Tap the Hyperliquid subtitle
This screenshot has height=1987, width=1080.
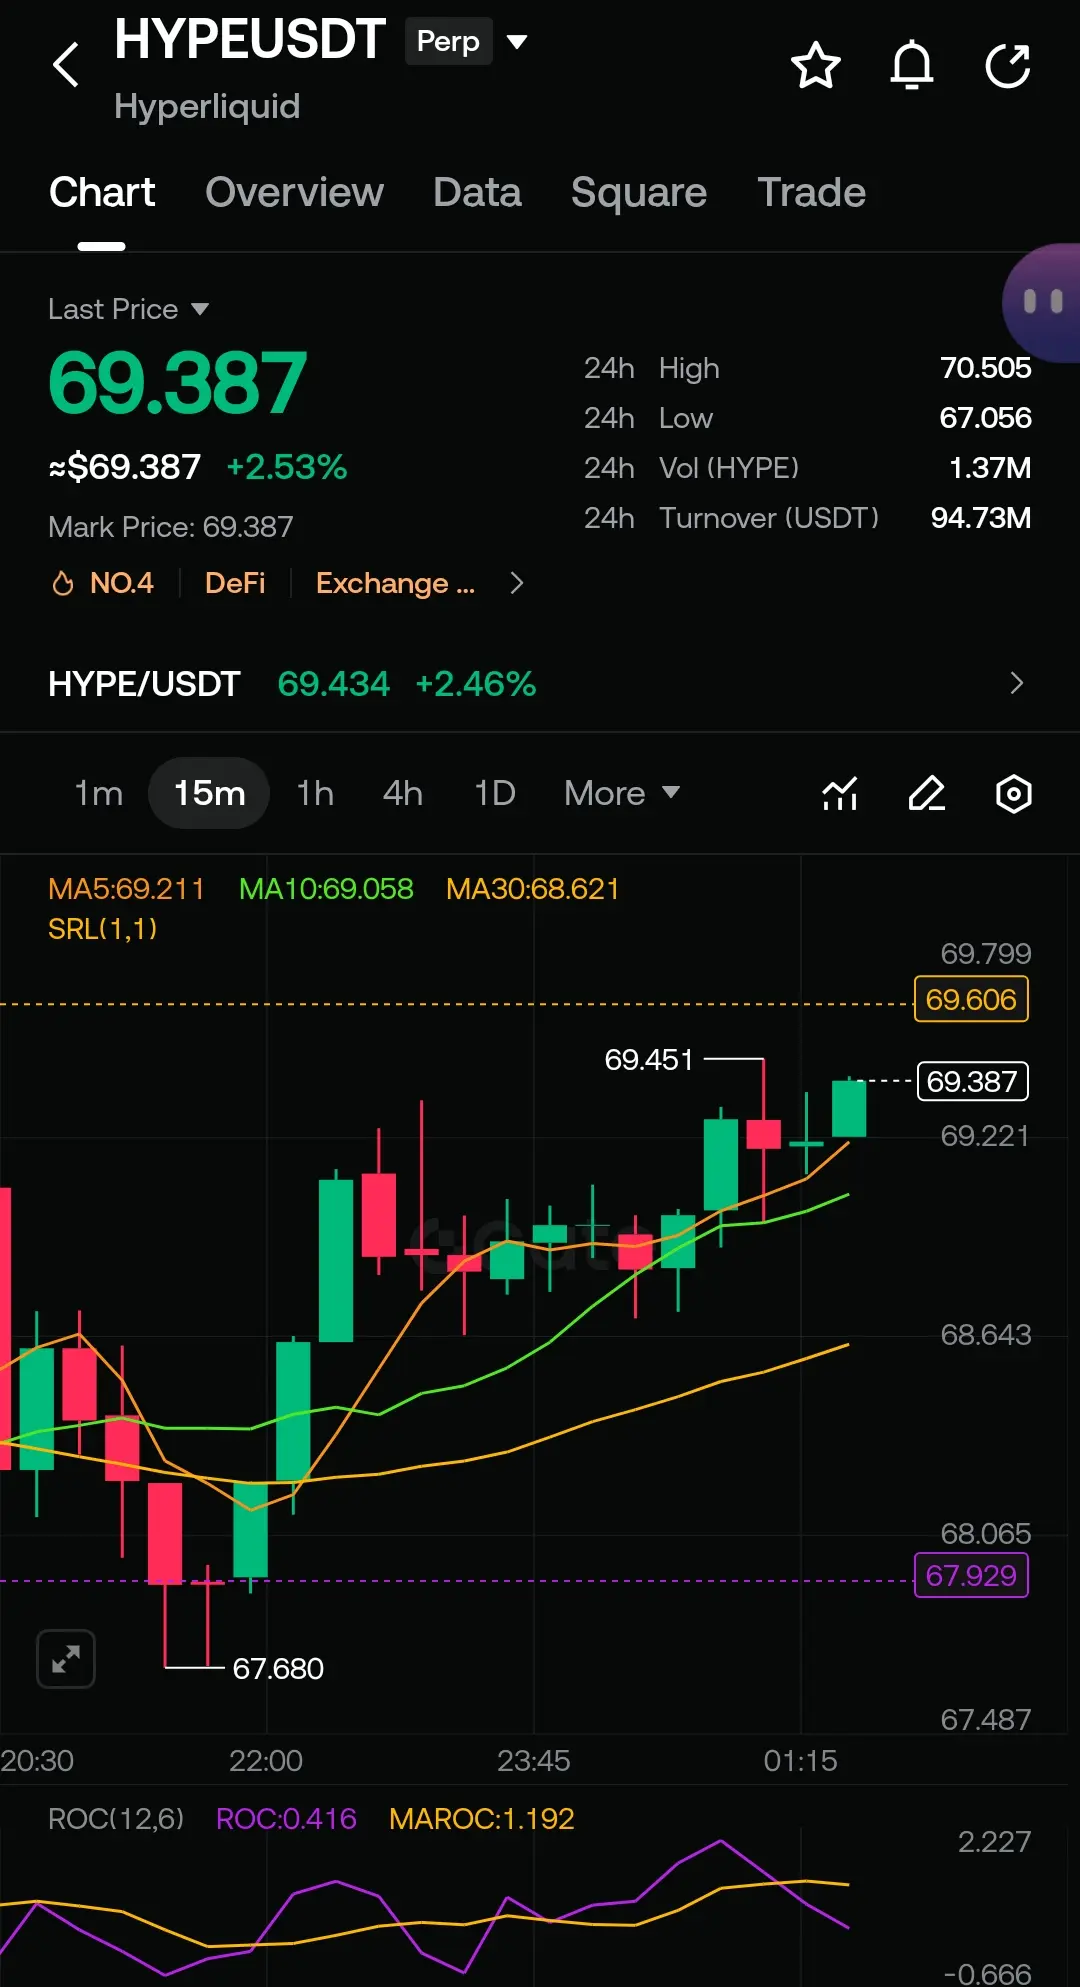coord(207,106)
